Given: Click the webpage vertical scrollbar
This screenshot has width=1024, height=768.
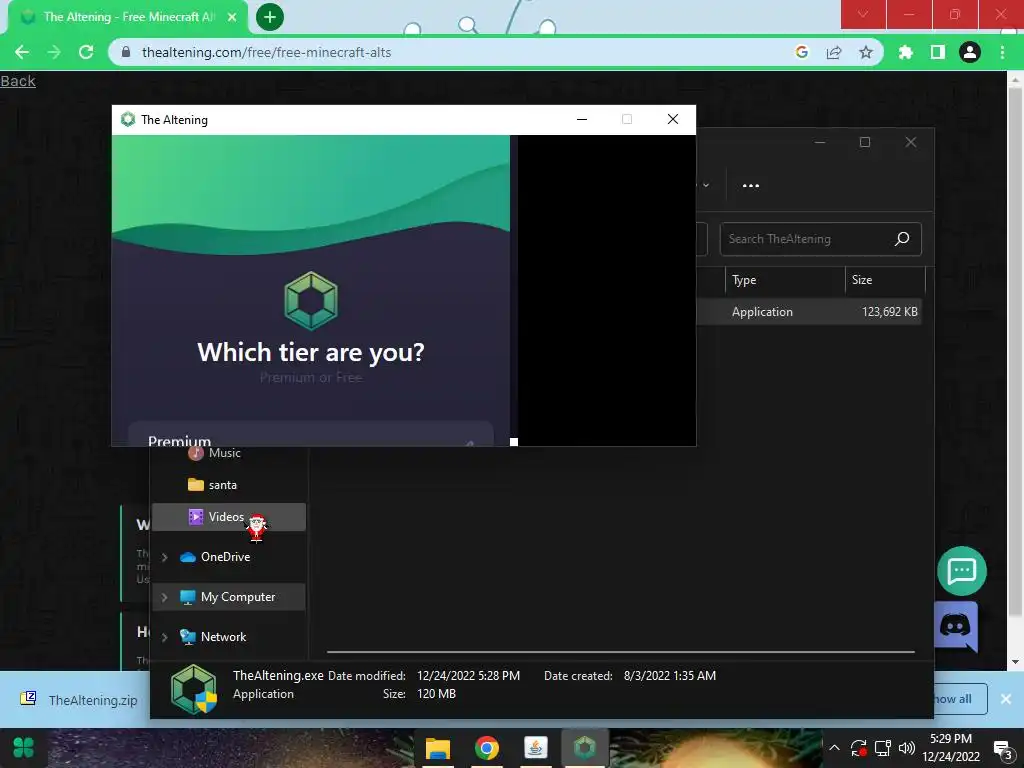Looking at the screenshot, I should point(1014,353).
